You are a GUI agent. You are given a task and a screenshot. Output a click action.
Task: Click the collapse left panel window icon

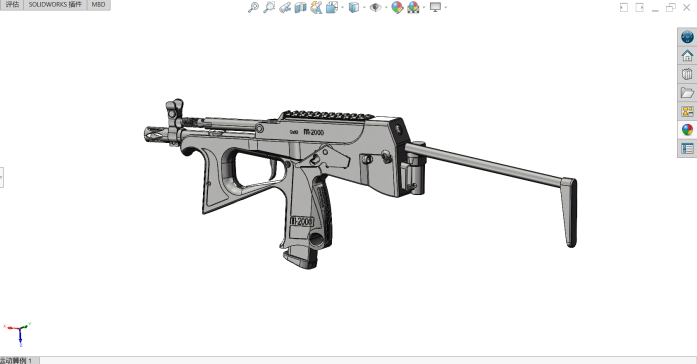pos(624,8)
